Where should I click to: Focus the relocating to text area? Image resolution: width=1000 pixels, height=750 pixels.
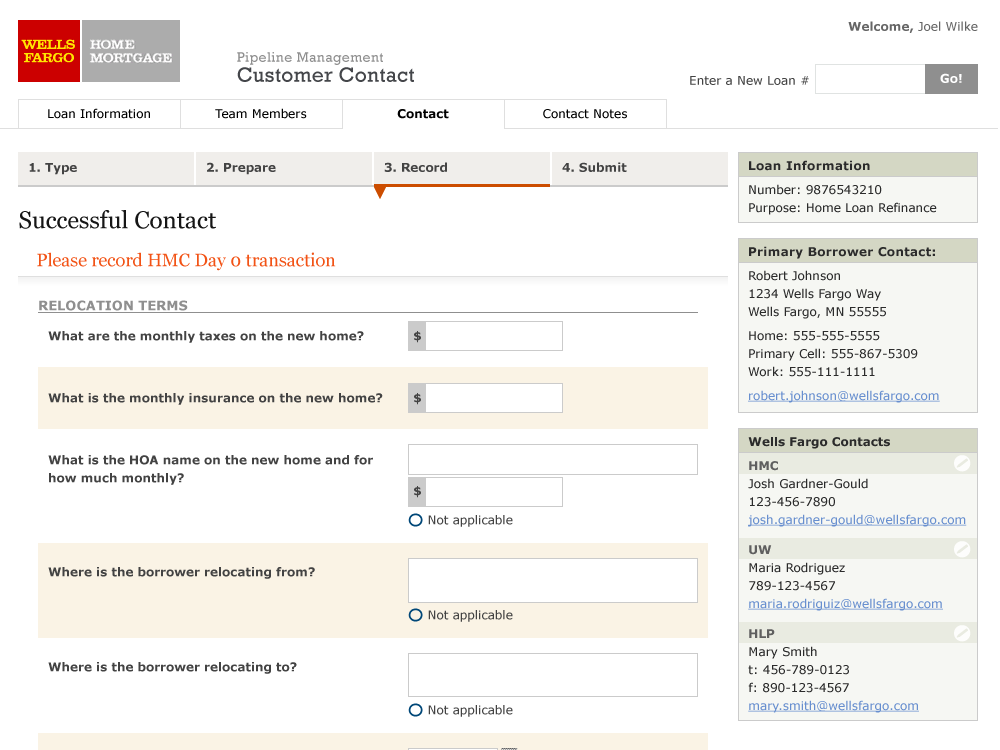pos(553,675)
